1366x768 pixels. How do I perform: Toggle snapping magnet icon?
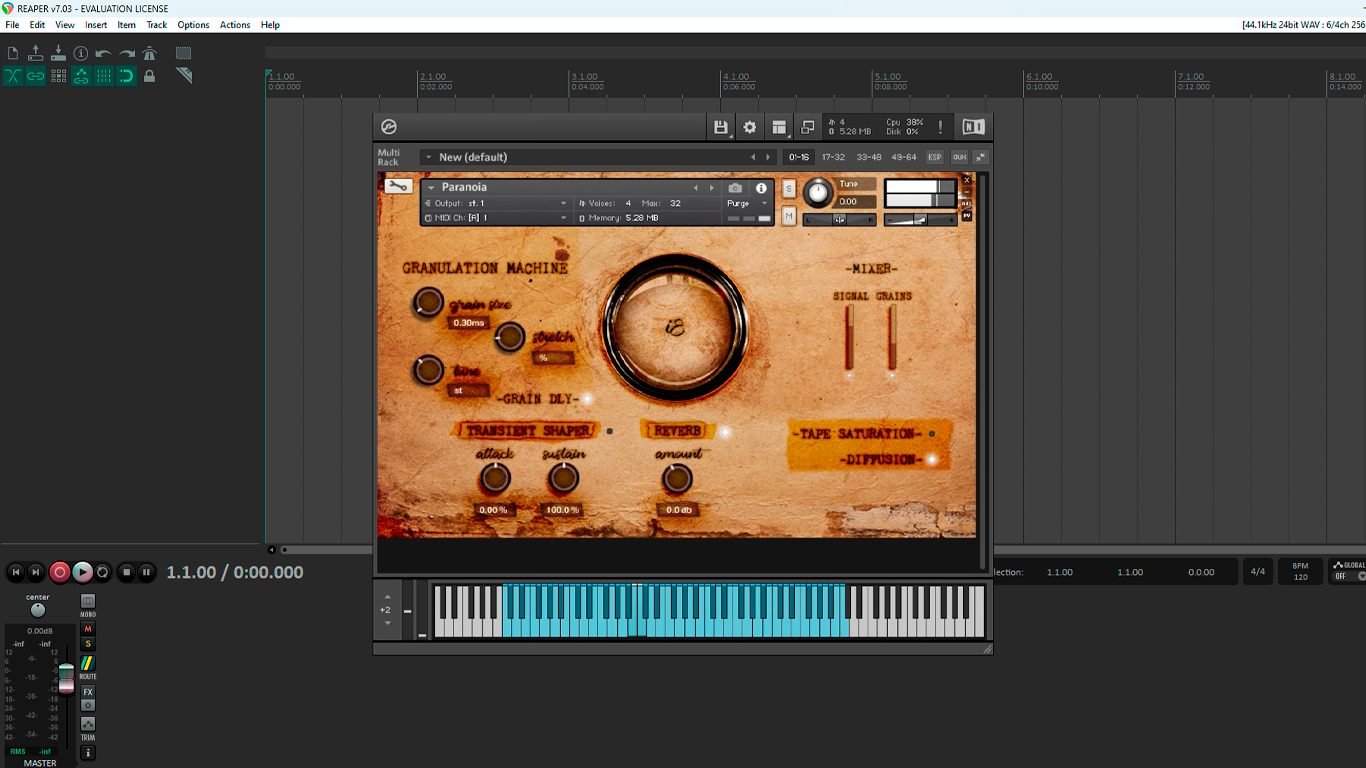127,76
